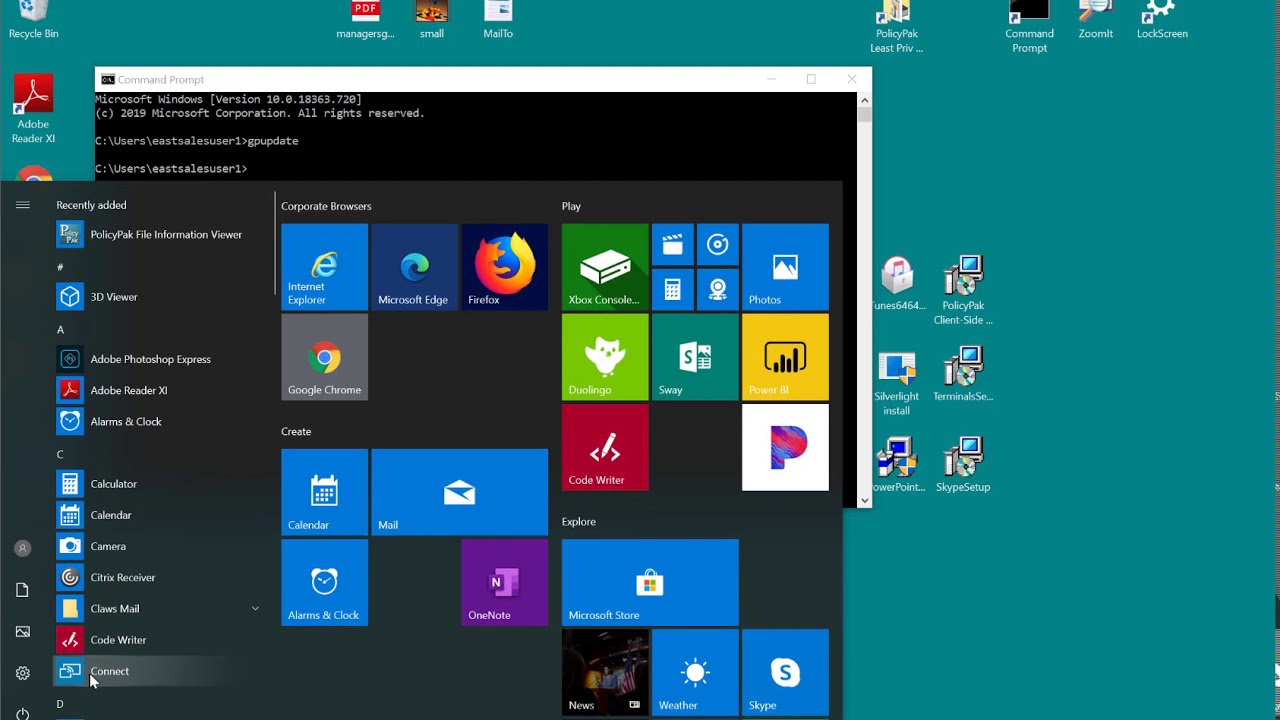Open the Mail tile
The height and width of the screenshot is (720, 1280).
click(459, 492)
